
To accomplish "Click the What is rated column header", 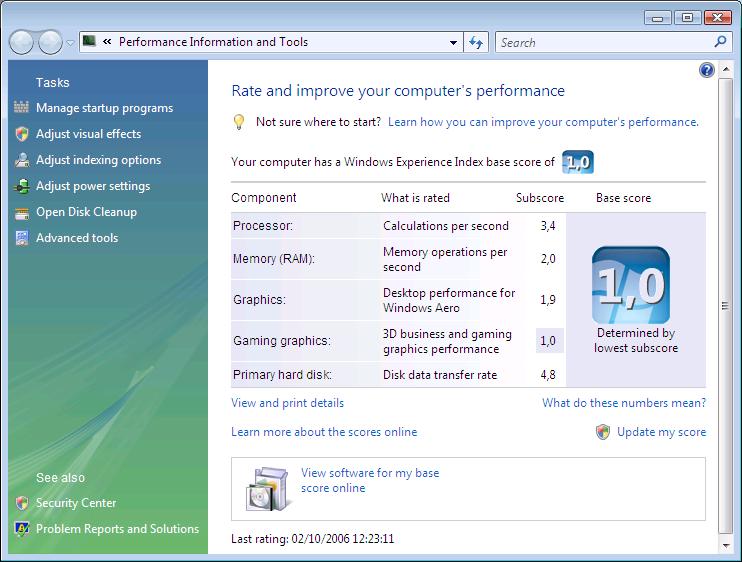I will click(x=415, y=198).
